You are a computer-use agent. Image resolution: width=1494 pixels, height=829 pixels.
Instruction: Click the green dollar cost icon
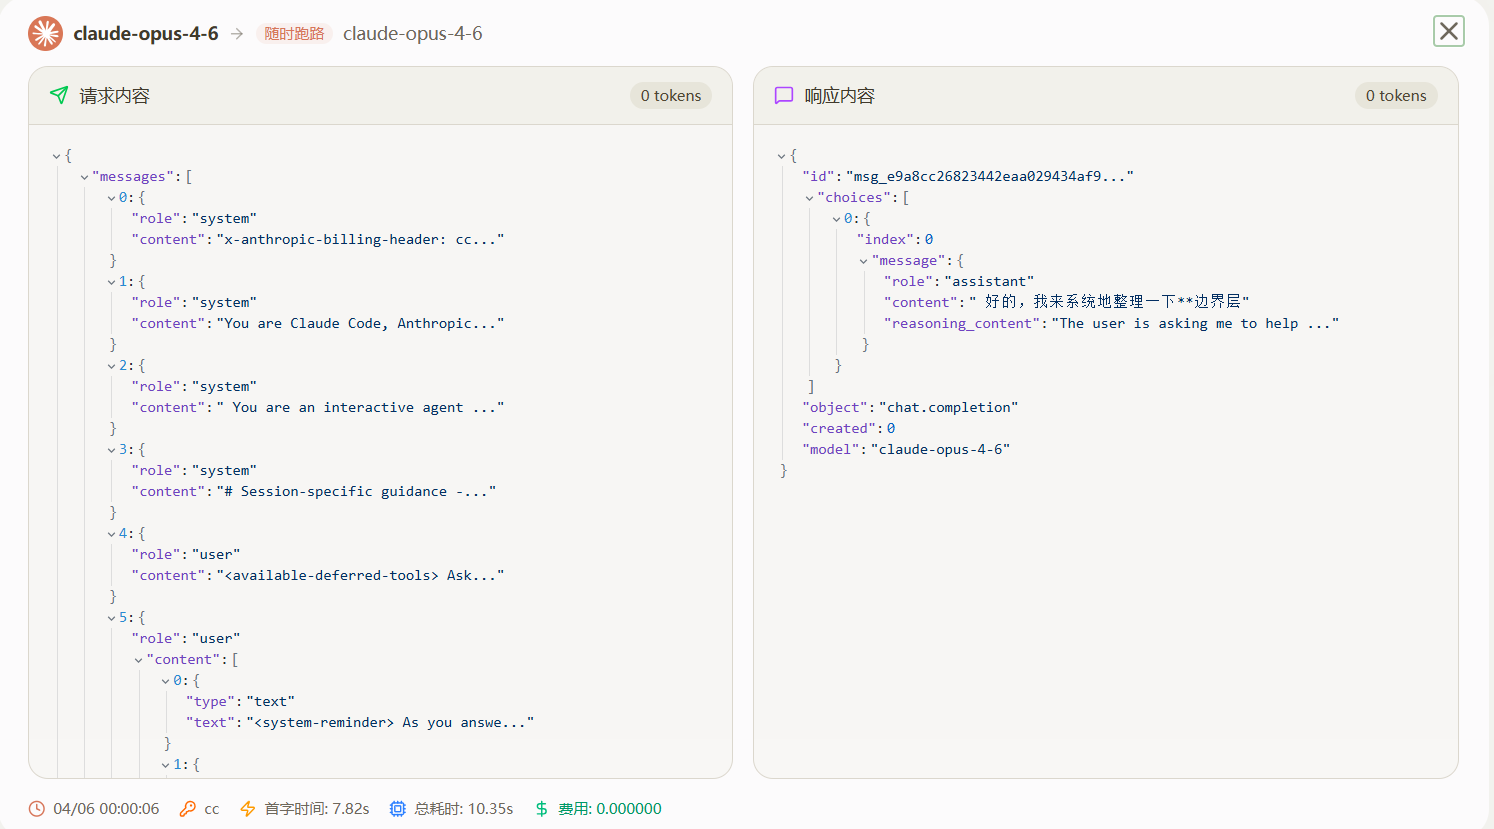click(541, 808)
